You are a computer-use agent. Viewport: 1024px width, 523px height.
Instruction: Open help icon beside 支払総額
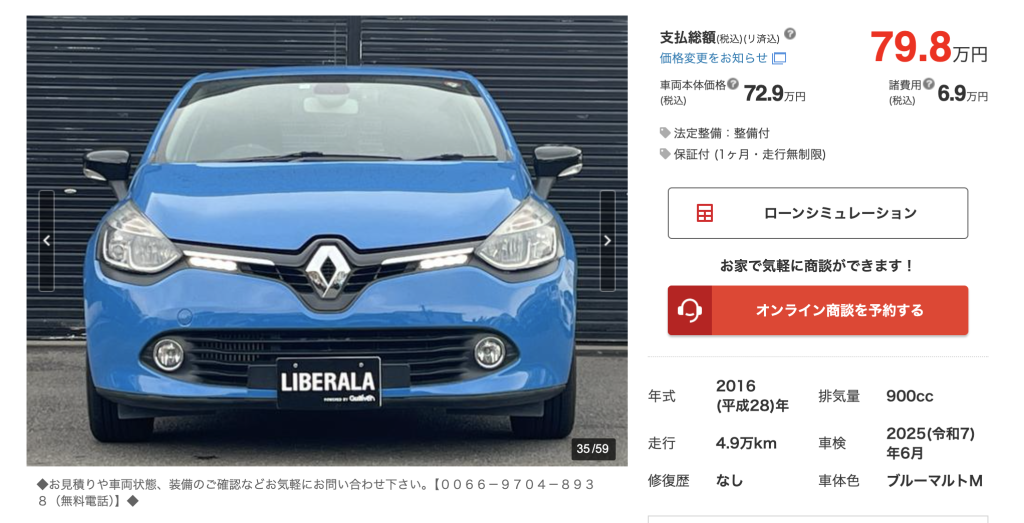coord(790,34)
